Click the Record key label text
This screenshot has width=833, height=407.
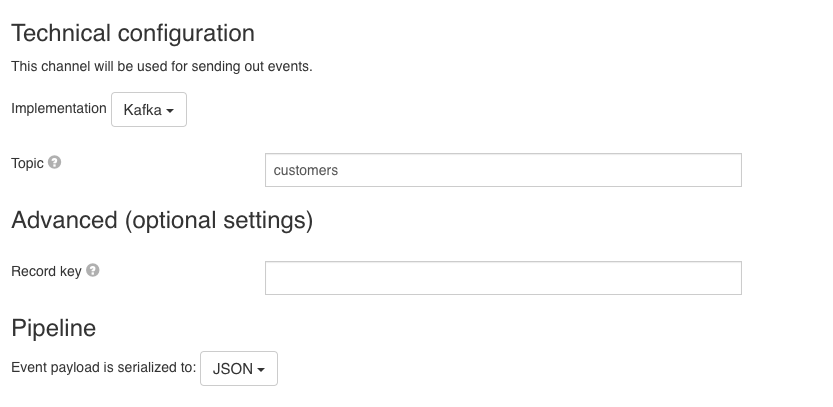pos(46,271)
